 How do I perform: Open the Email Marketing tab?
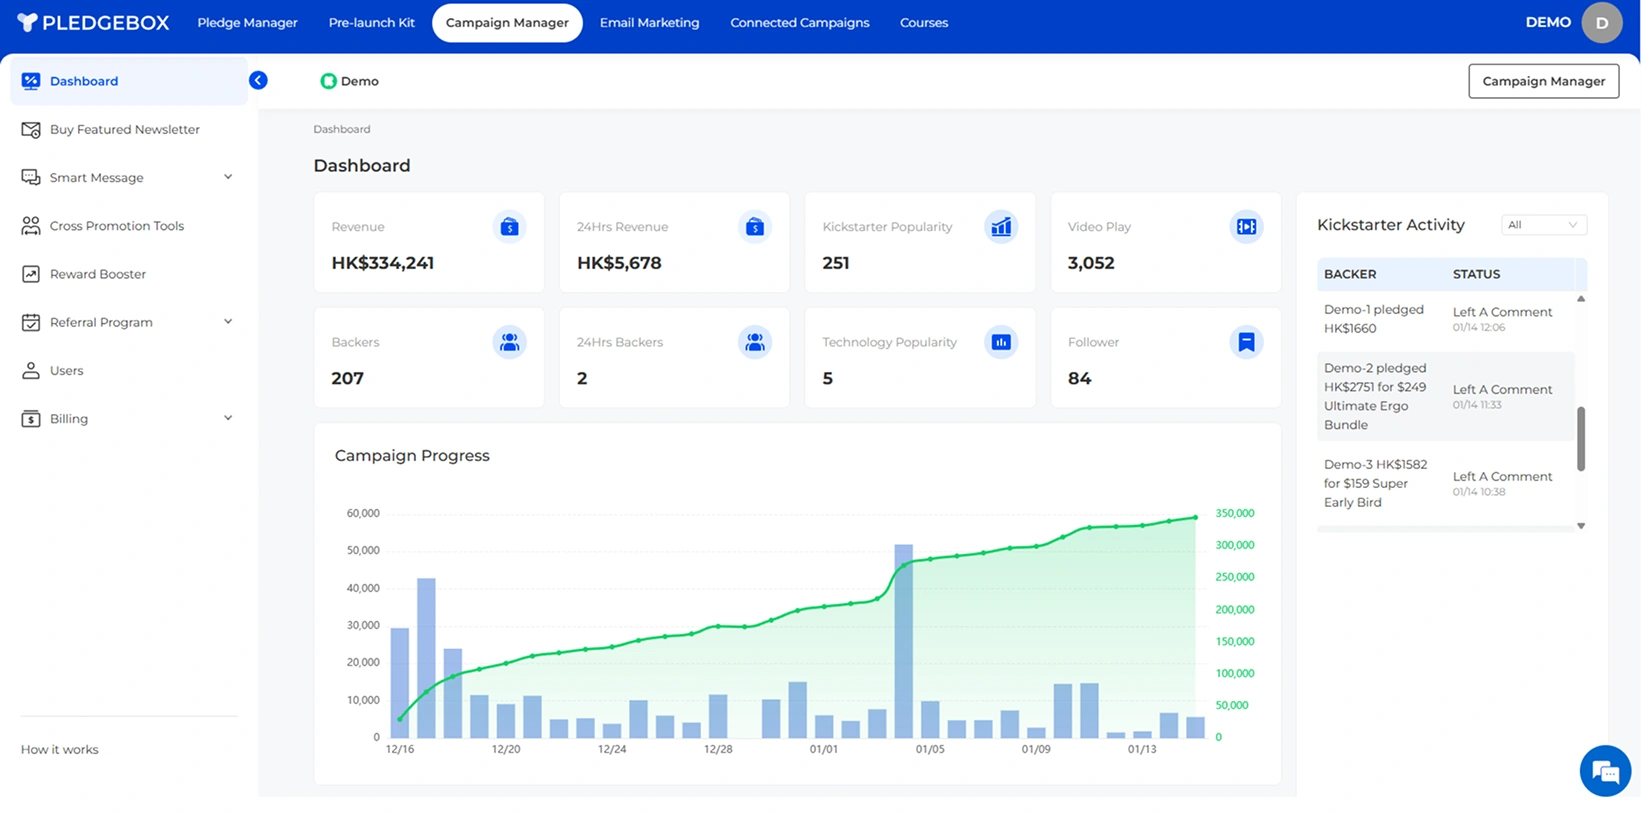click(649, 23)
